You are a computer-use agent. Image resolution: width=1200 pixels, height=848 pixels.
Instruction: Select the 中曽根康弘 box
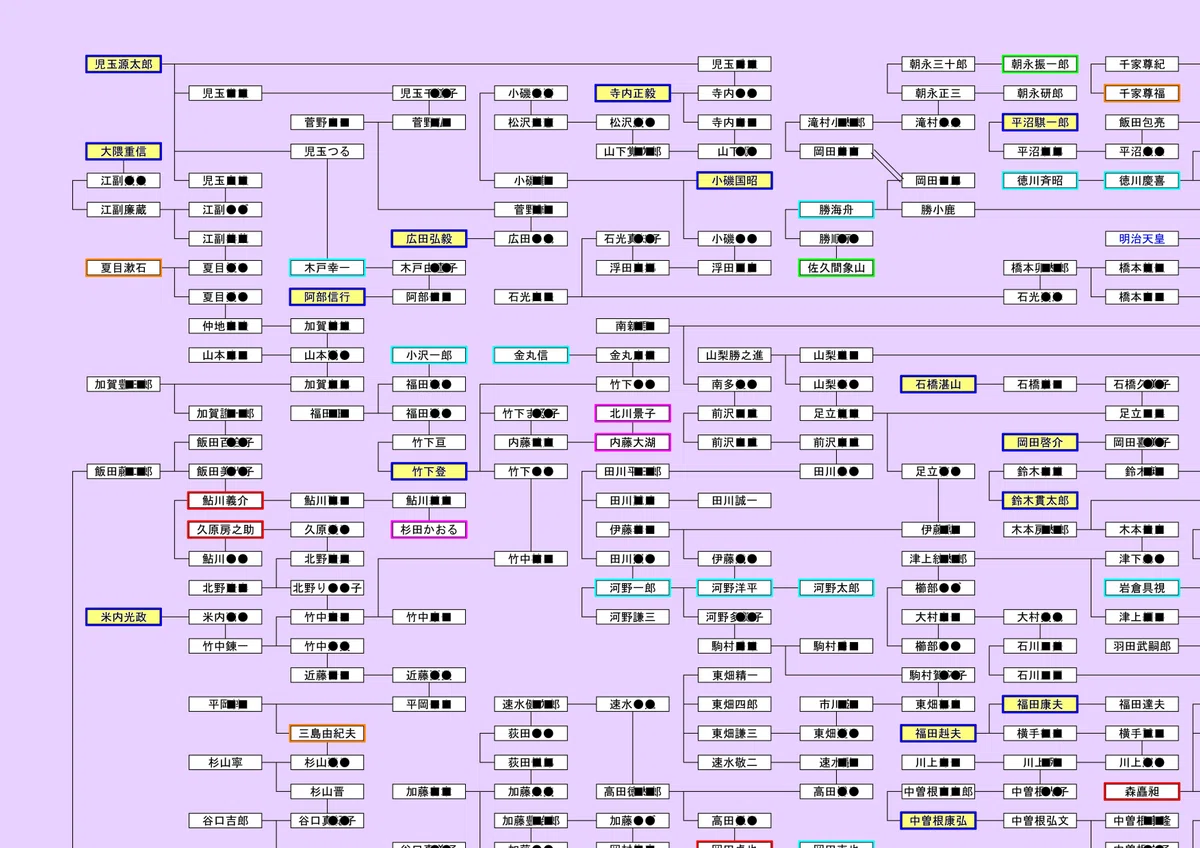point(939,820)
